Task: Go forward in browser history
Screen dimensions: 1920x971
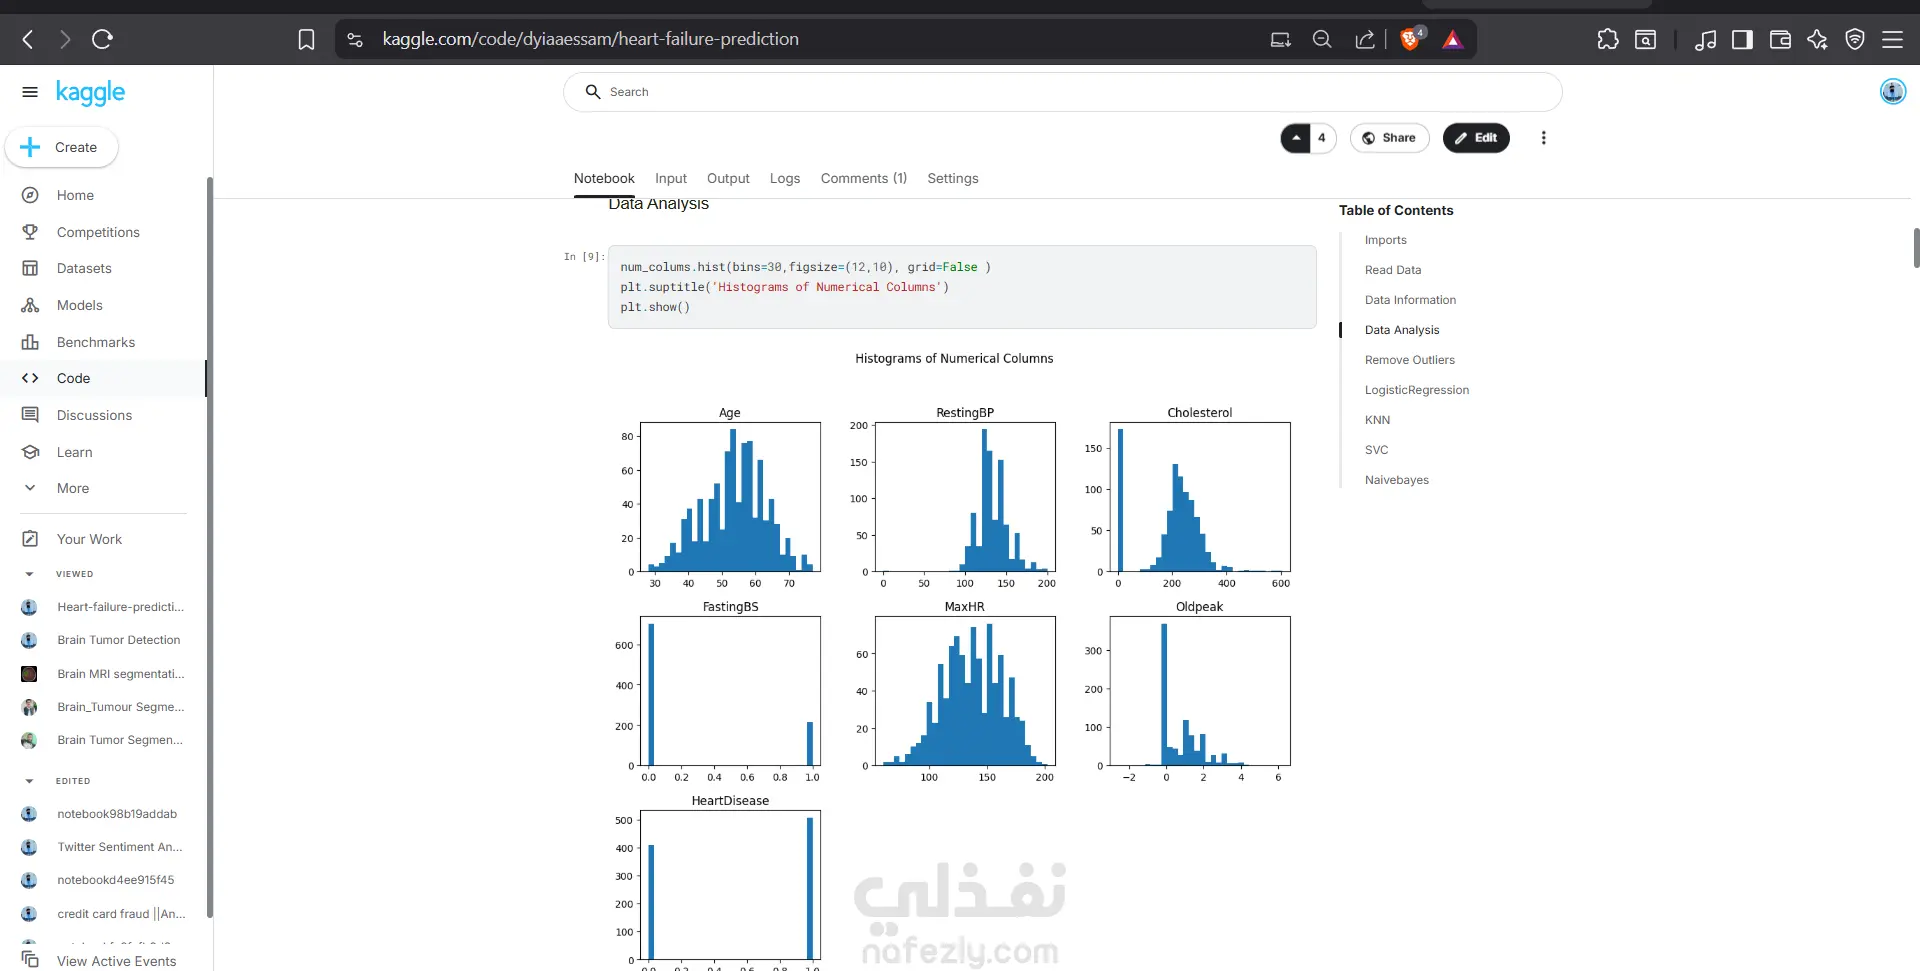Action: click(x=65, y=39)
